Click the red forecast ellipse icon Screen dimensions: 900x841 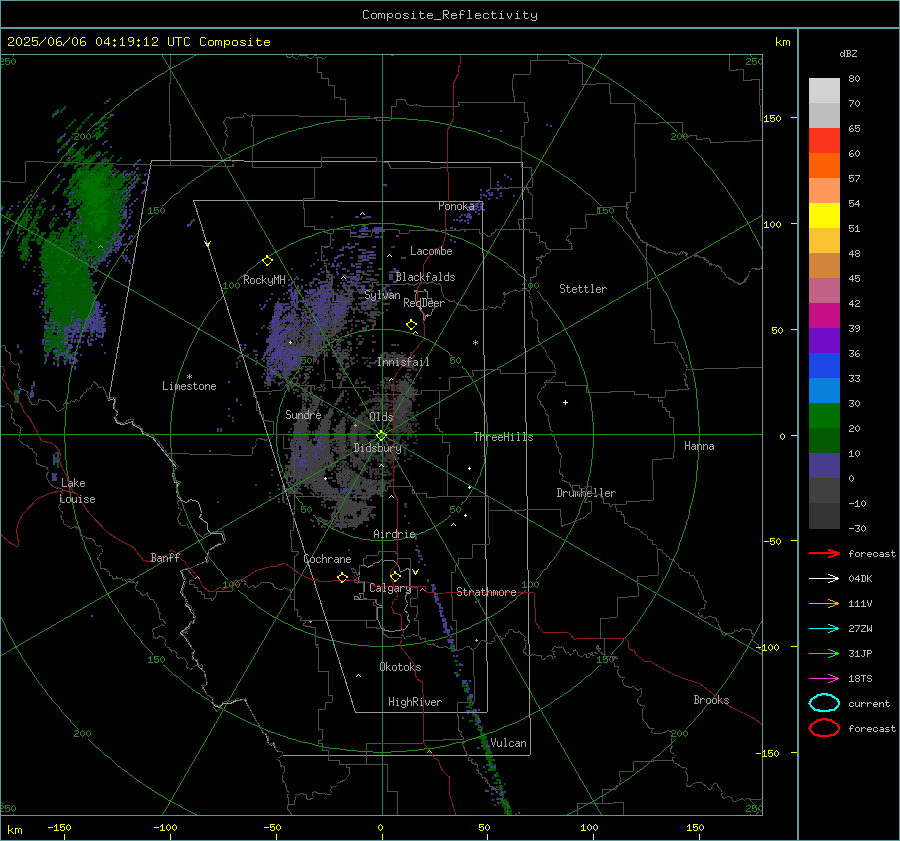coord(824,728)
